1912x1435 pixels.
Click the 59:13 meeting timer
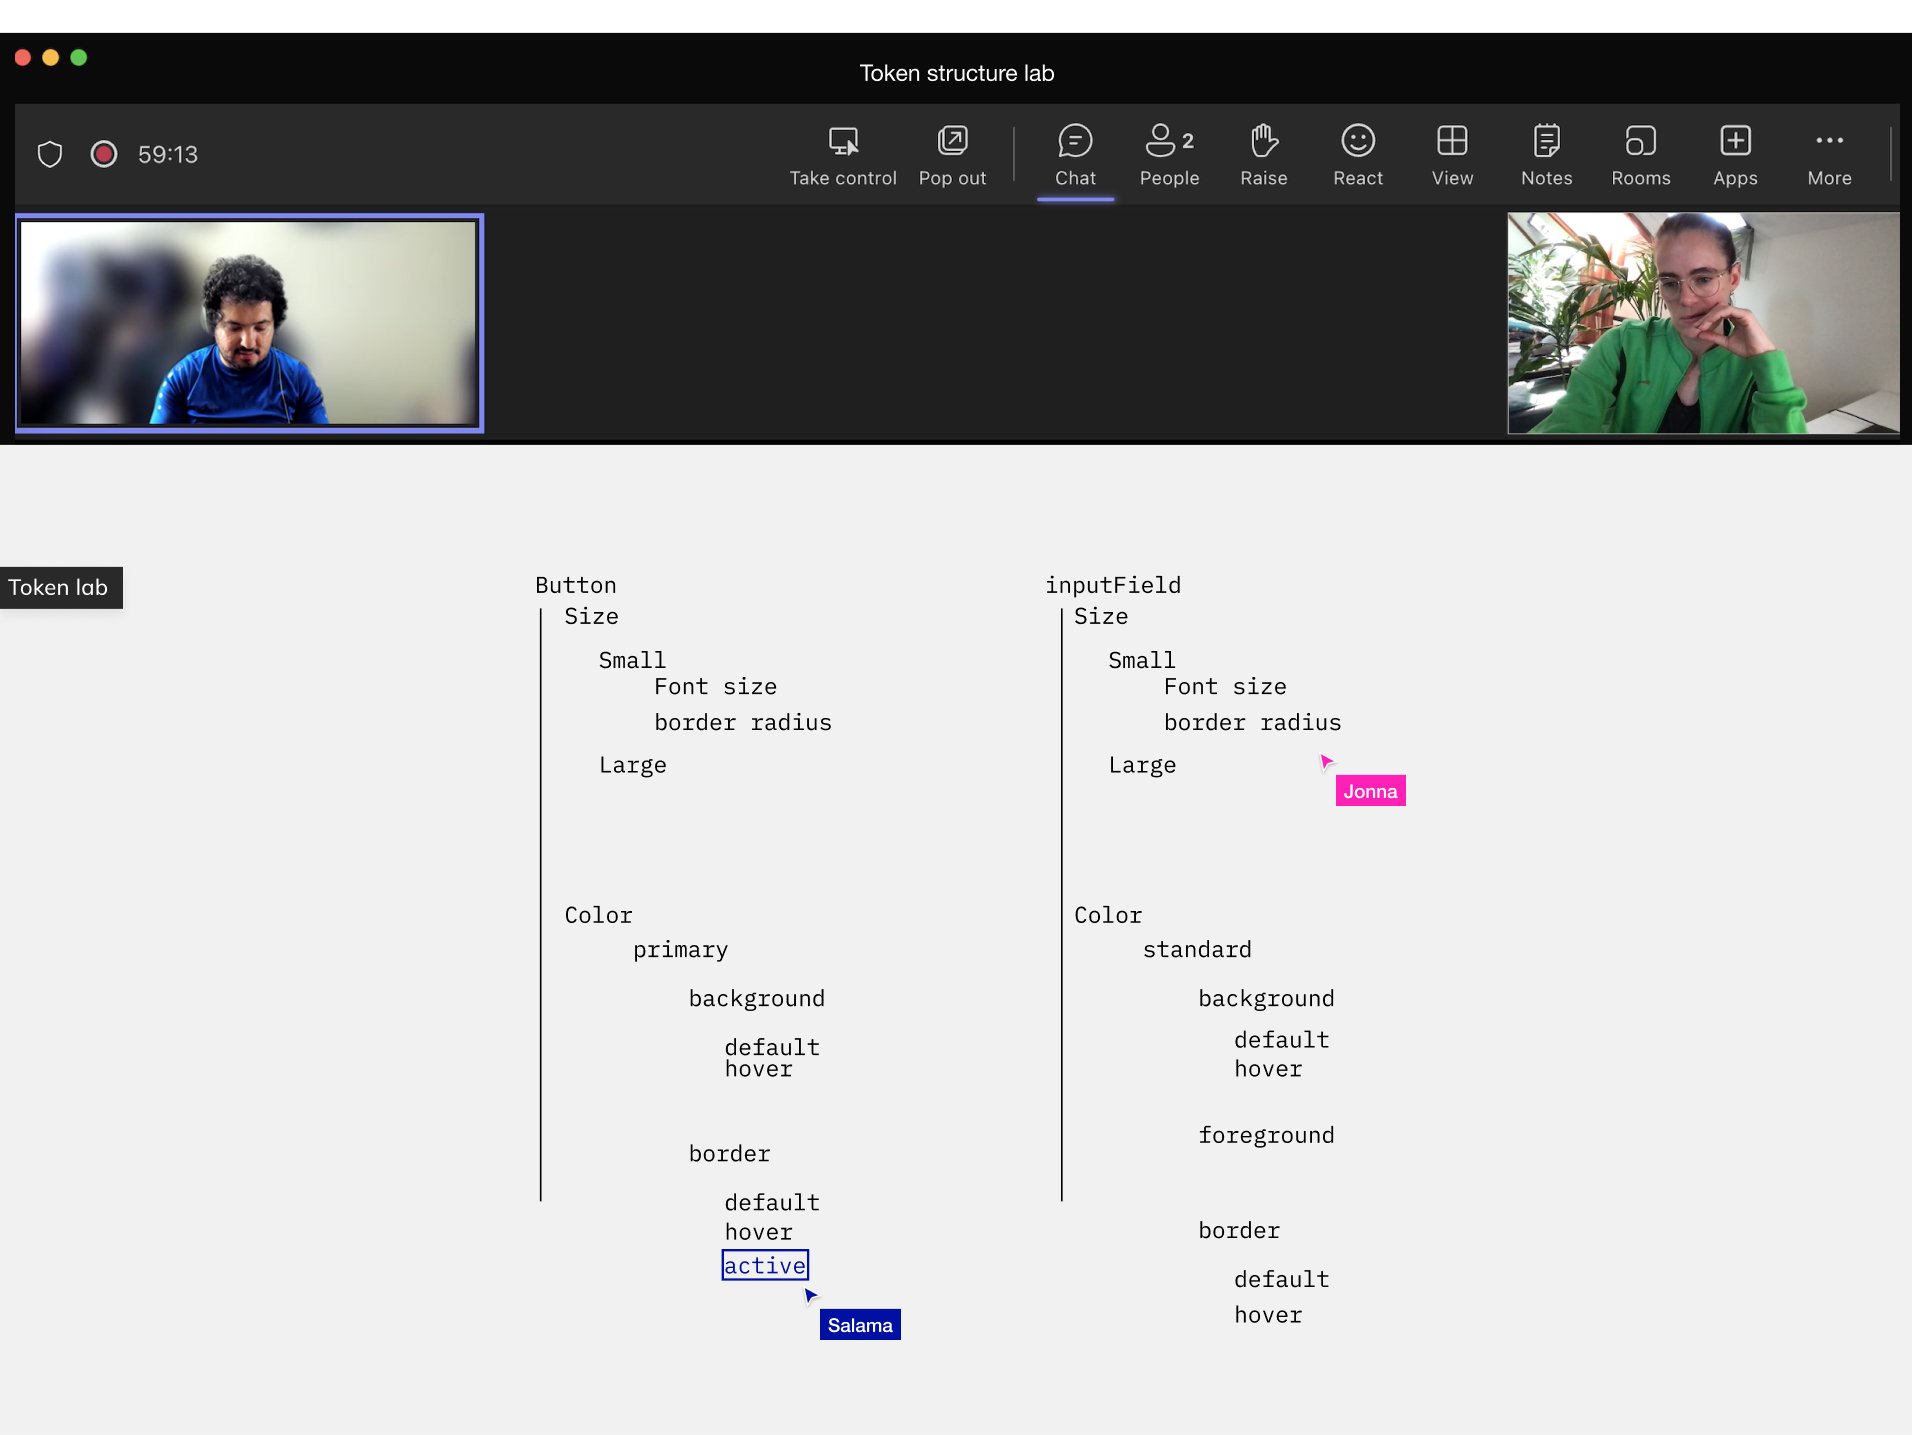tap(168, 154)
